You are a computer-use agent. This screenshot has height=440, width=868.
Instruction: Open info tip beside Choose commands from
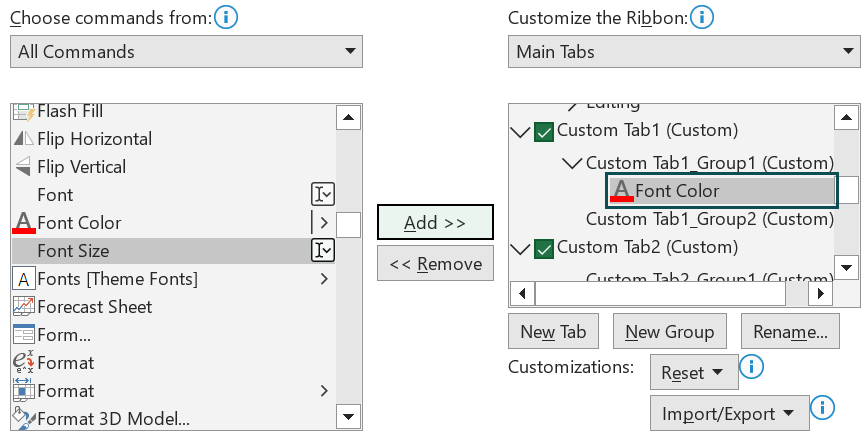(226, 18)
